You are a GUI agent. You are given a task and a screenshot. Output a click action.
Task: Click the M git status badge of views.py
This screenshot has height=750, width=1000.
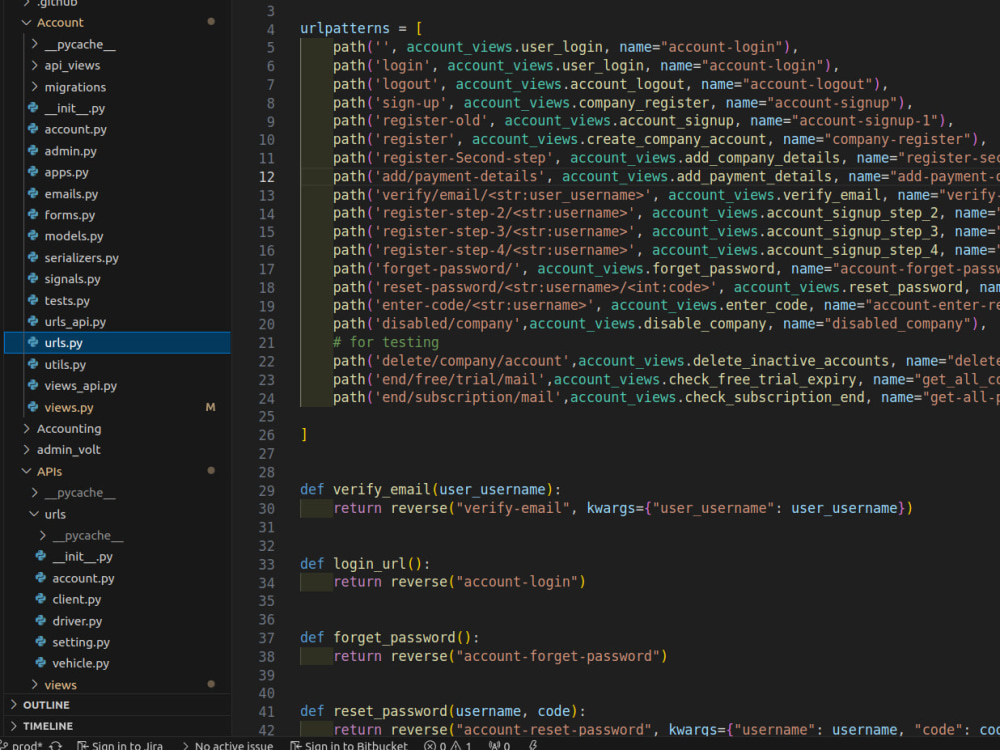coord(210,407)
